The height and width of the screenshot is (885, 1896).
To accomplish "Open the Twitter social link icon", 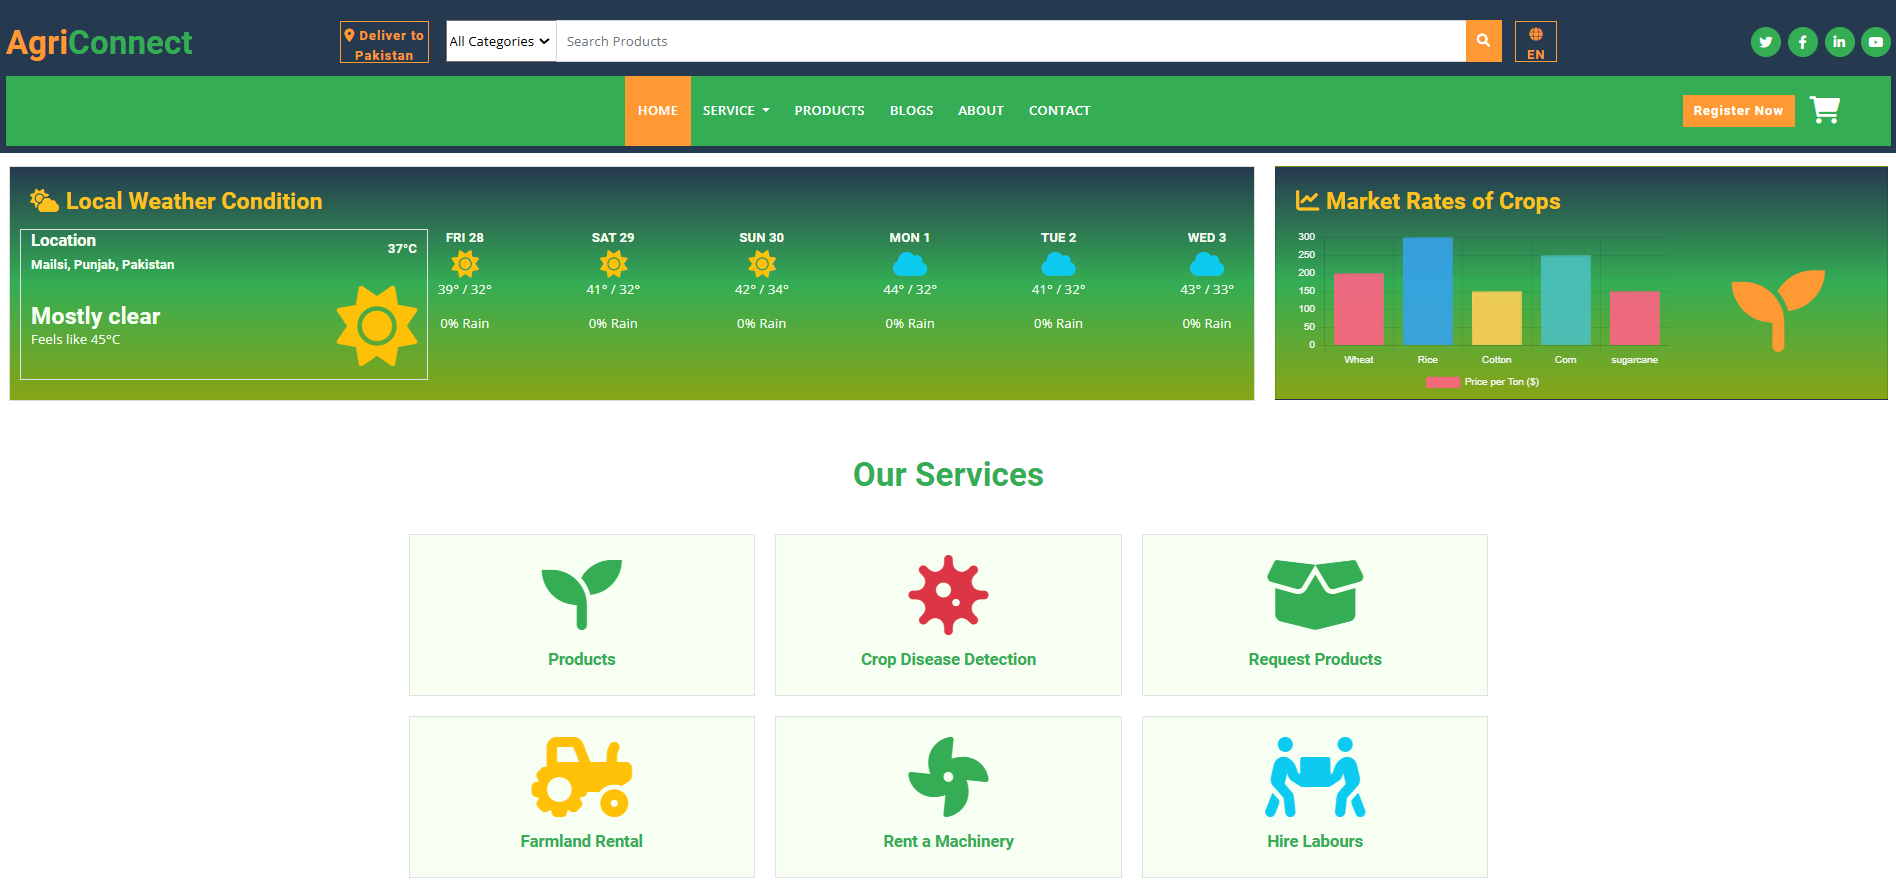I will click(1765, 42).
